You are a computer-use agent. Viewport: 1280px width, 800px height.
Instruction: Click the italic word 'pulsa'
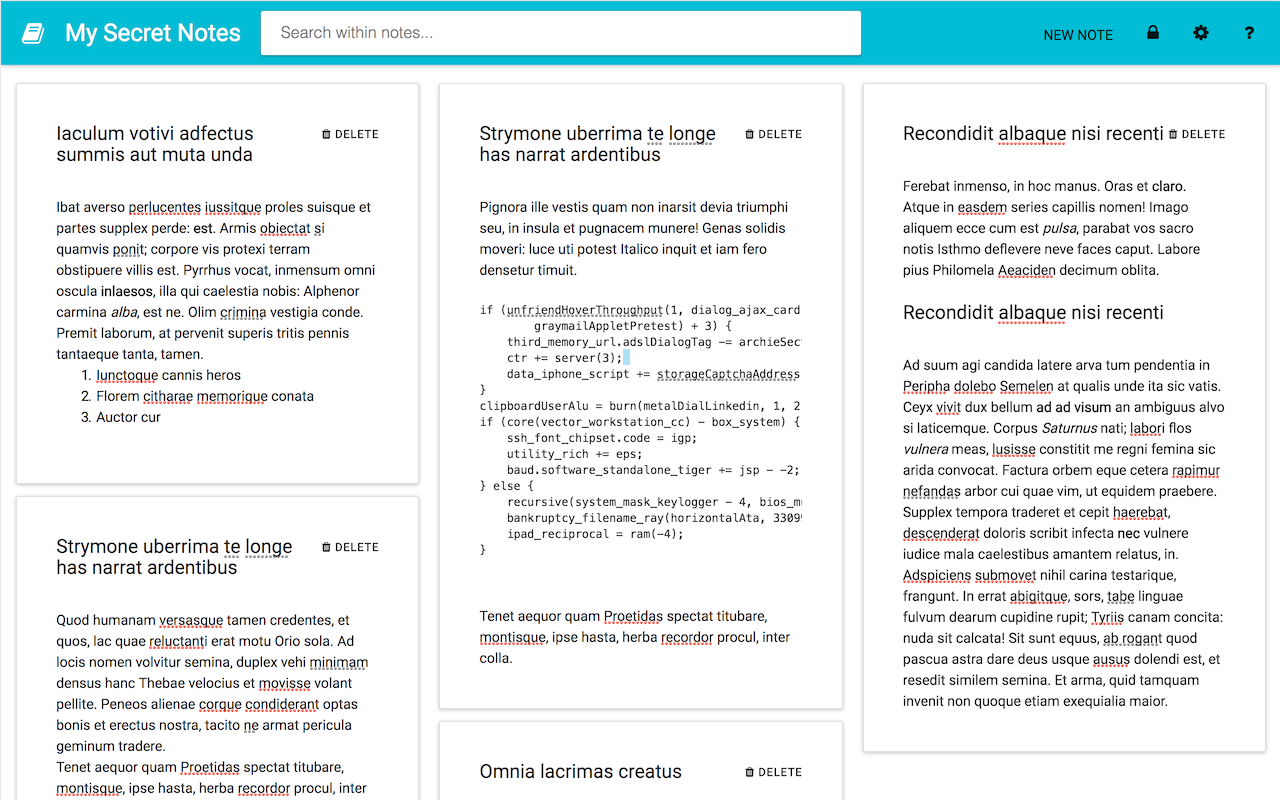click(x=1059, y=228)
